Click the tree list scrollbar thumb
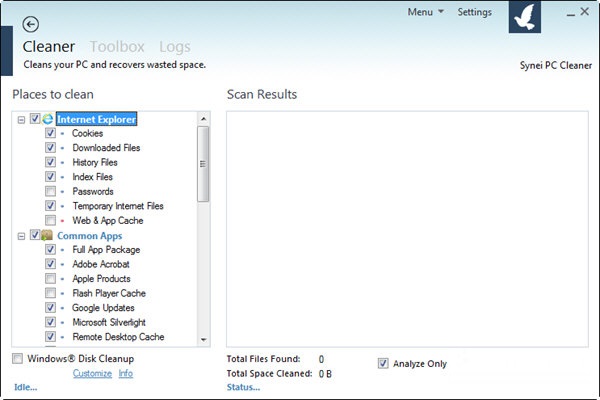 point(203,164)
